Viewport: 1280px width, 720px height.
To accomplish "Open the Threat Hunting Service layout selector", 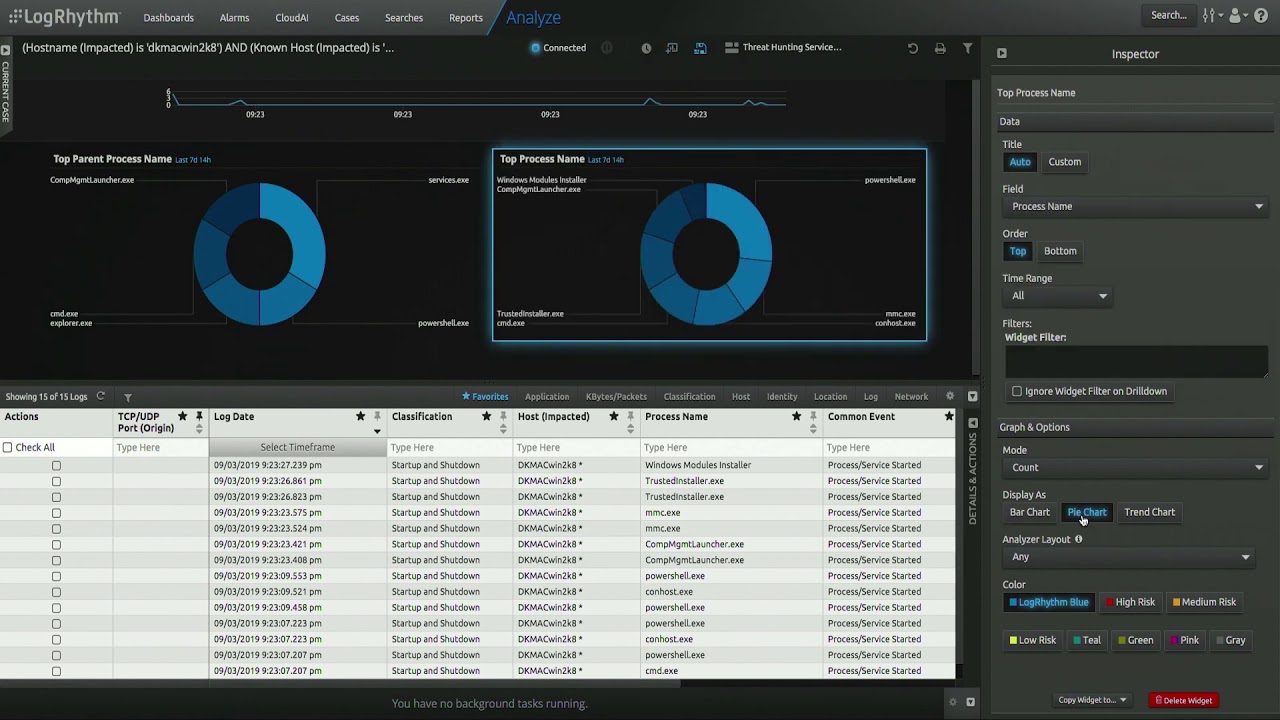I will coord(783,47).
